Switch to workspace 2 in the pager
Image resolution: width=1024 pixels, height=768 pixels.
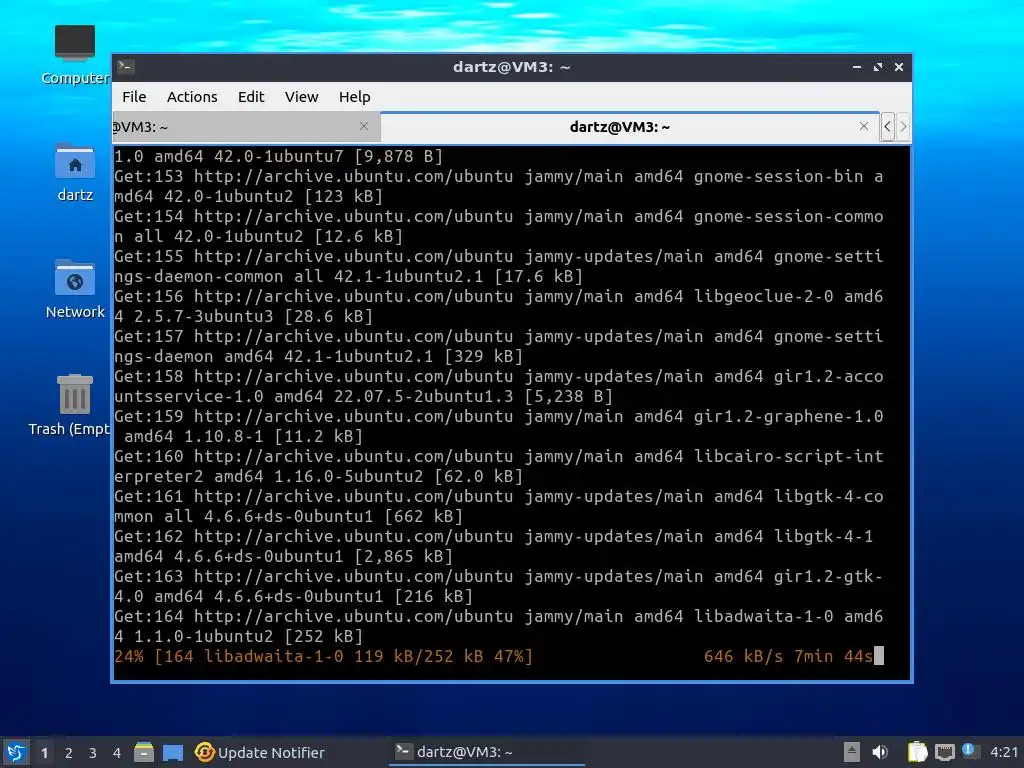click(x=69, y=753)
